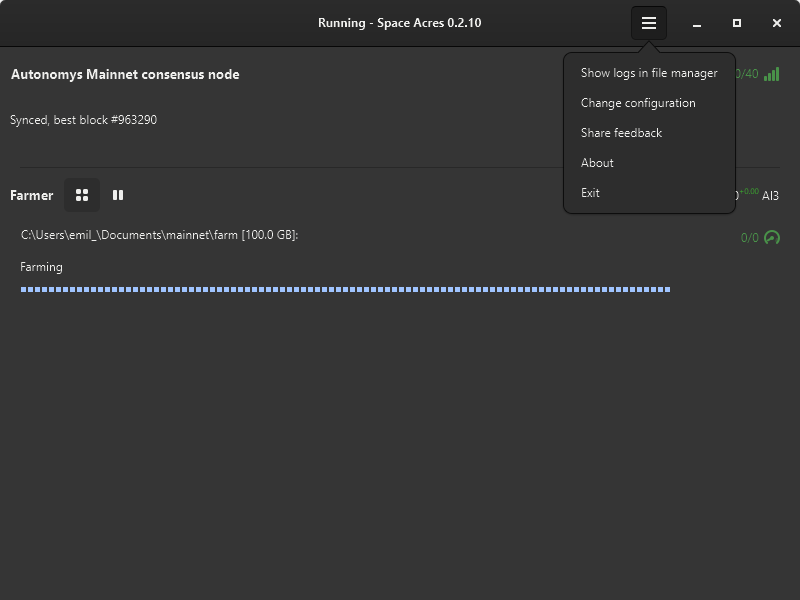Click the Synced best block status text

[x=83, y=120]
